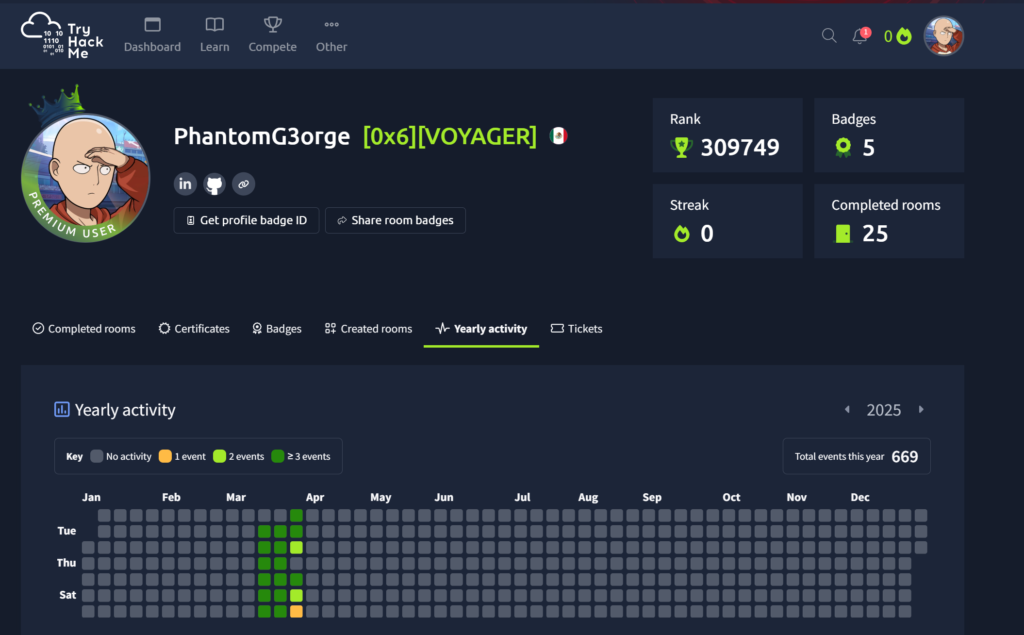
Task: Click the Thu row label
Action: [x=67, y=563]
